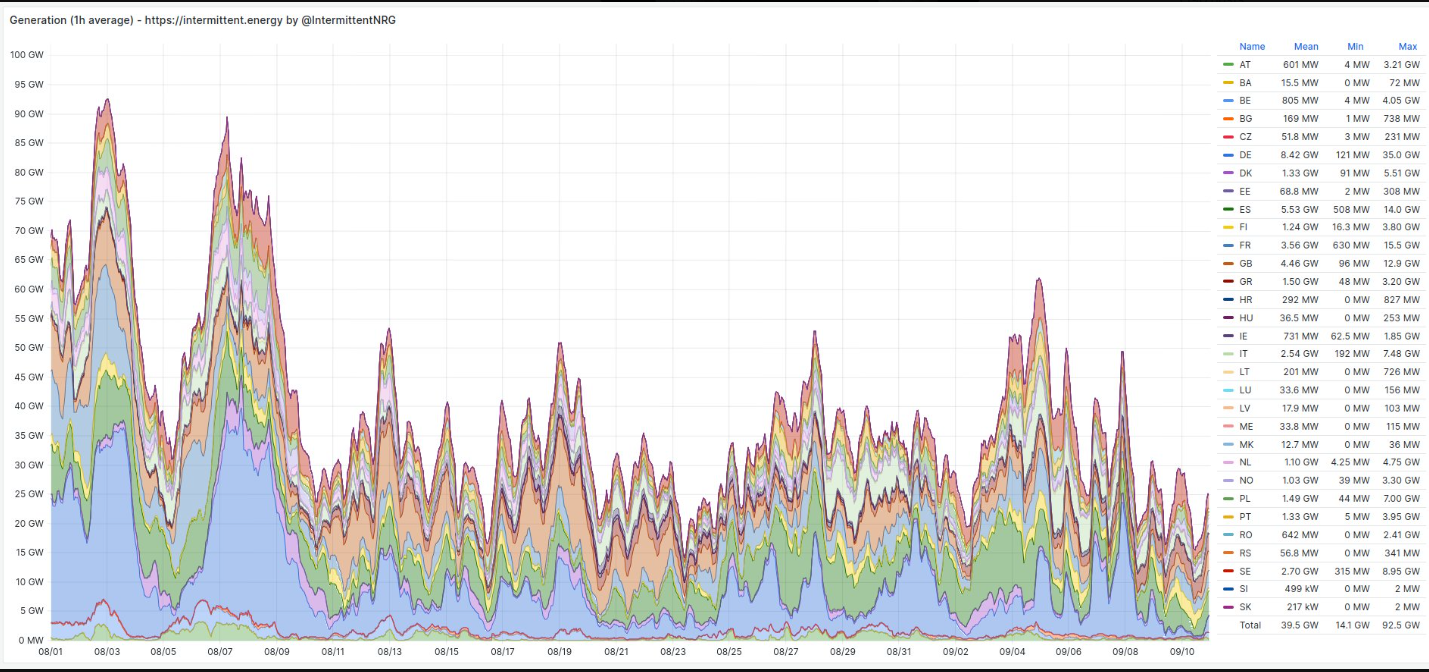Toggle the AT series in legend
Image resolution: width=1429 pixels, height=672 pixels.
pyautogui.click(x=1244, y=64)
